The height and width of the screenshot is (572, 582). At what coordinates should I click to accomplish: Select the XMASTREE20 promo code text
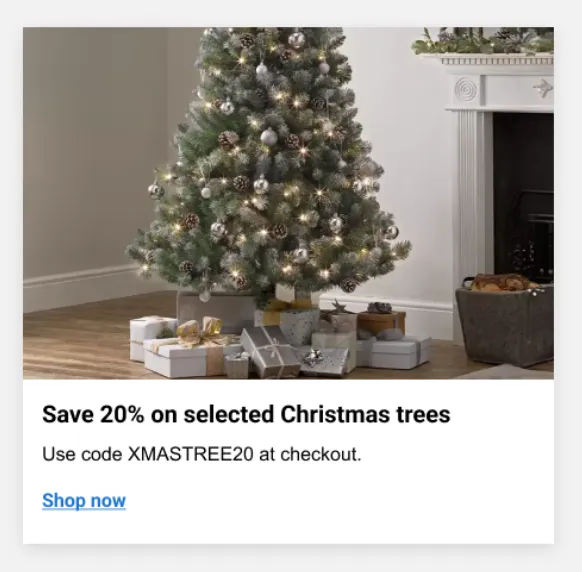pos(191,454)
